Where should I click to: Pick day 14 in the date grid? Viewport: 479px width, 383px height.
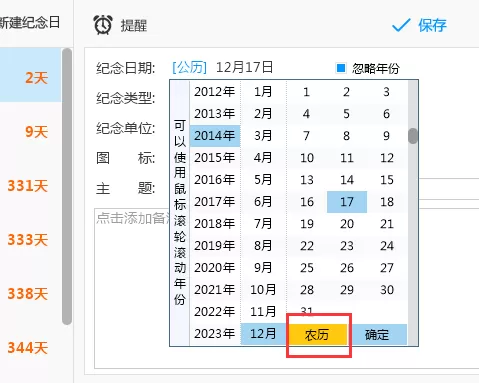pos(347,180)
